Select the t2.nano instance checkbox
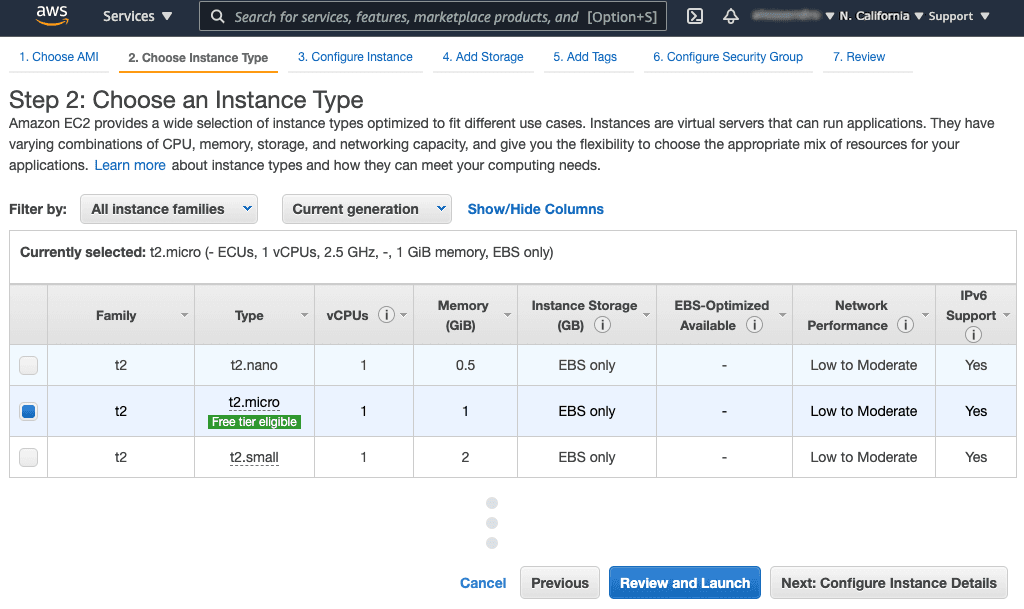This screenshot has height=609, width=1024. tap(28, 365)
